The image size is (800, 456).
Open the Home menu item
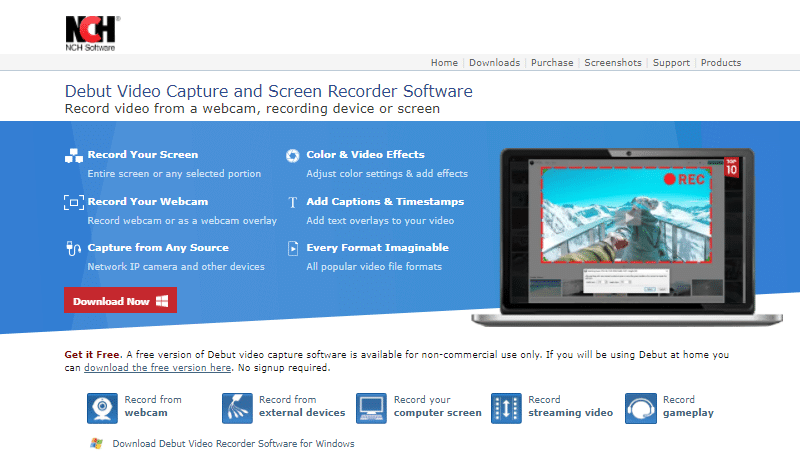pos(444,63)
